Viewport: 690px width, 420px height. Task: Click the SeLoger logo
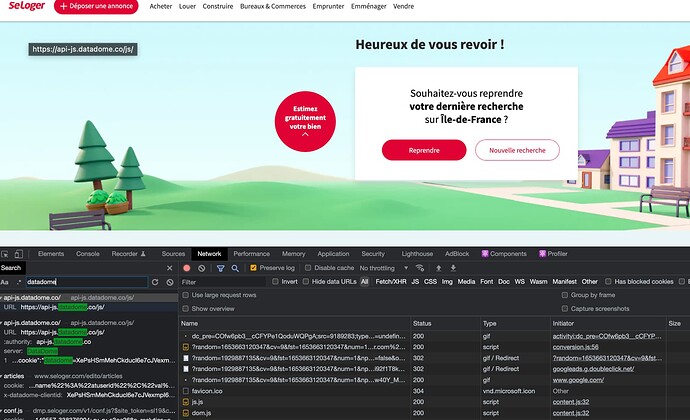(25, 6)
